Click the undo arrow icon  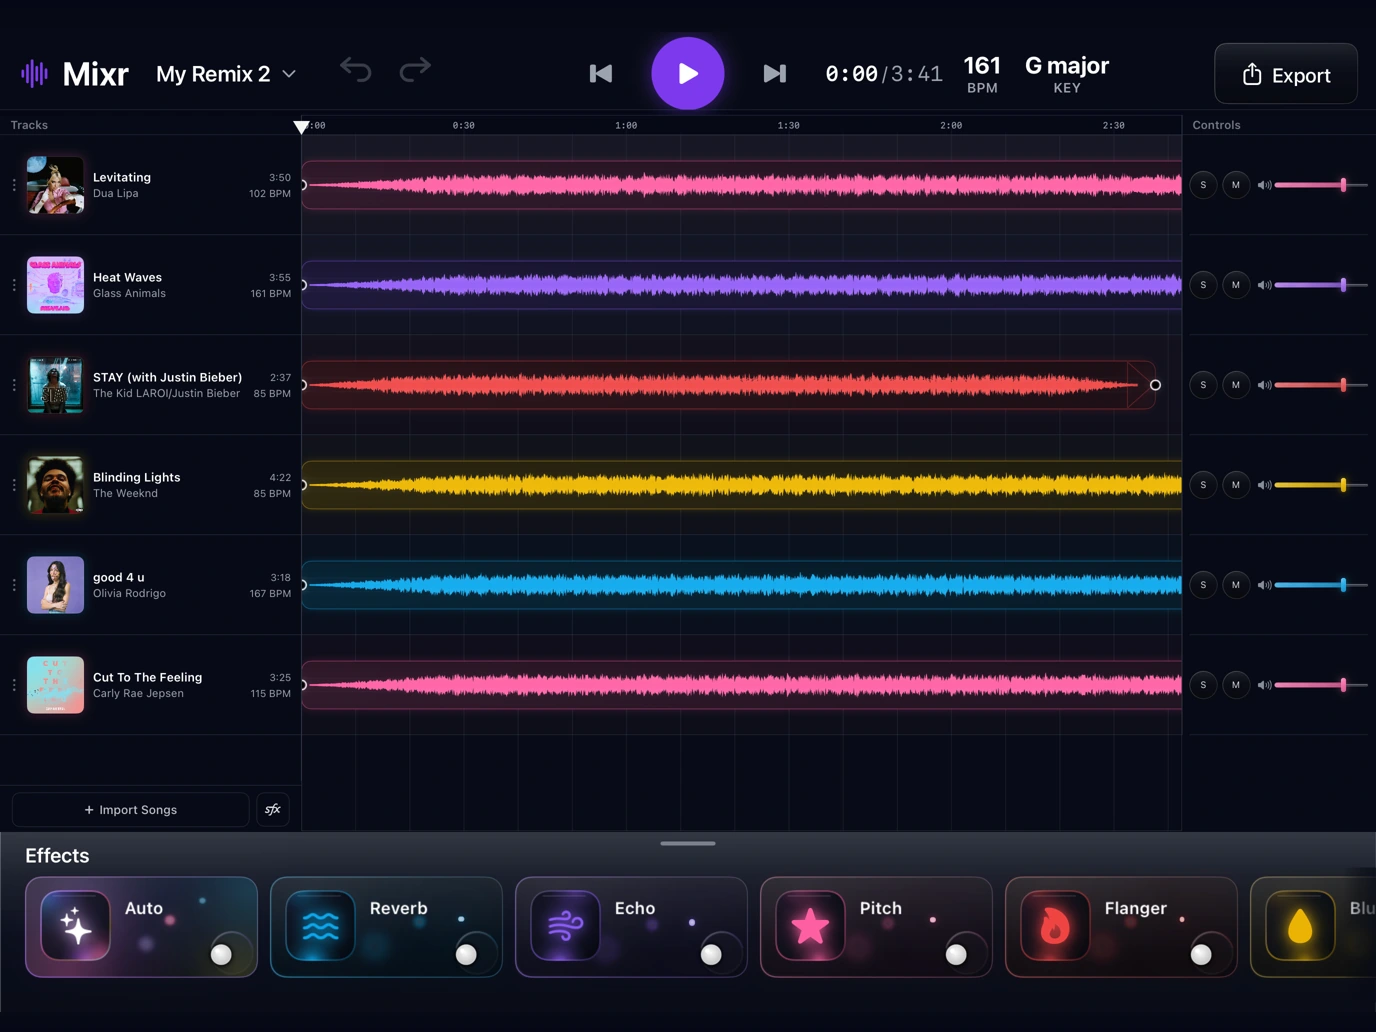(355, 69)
